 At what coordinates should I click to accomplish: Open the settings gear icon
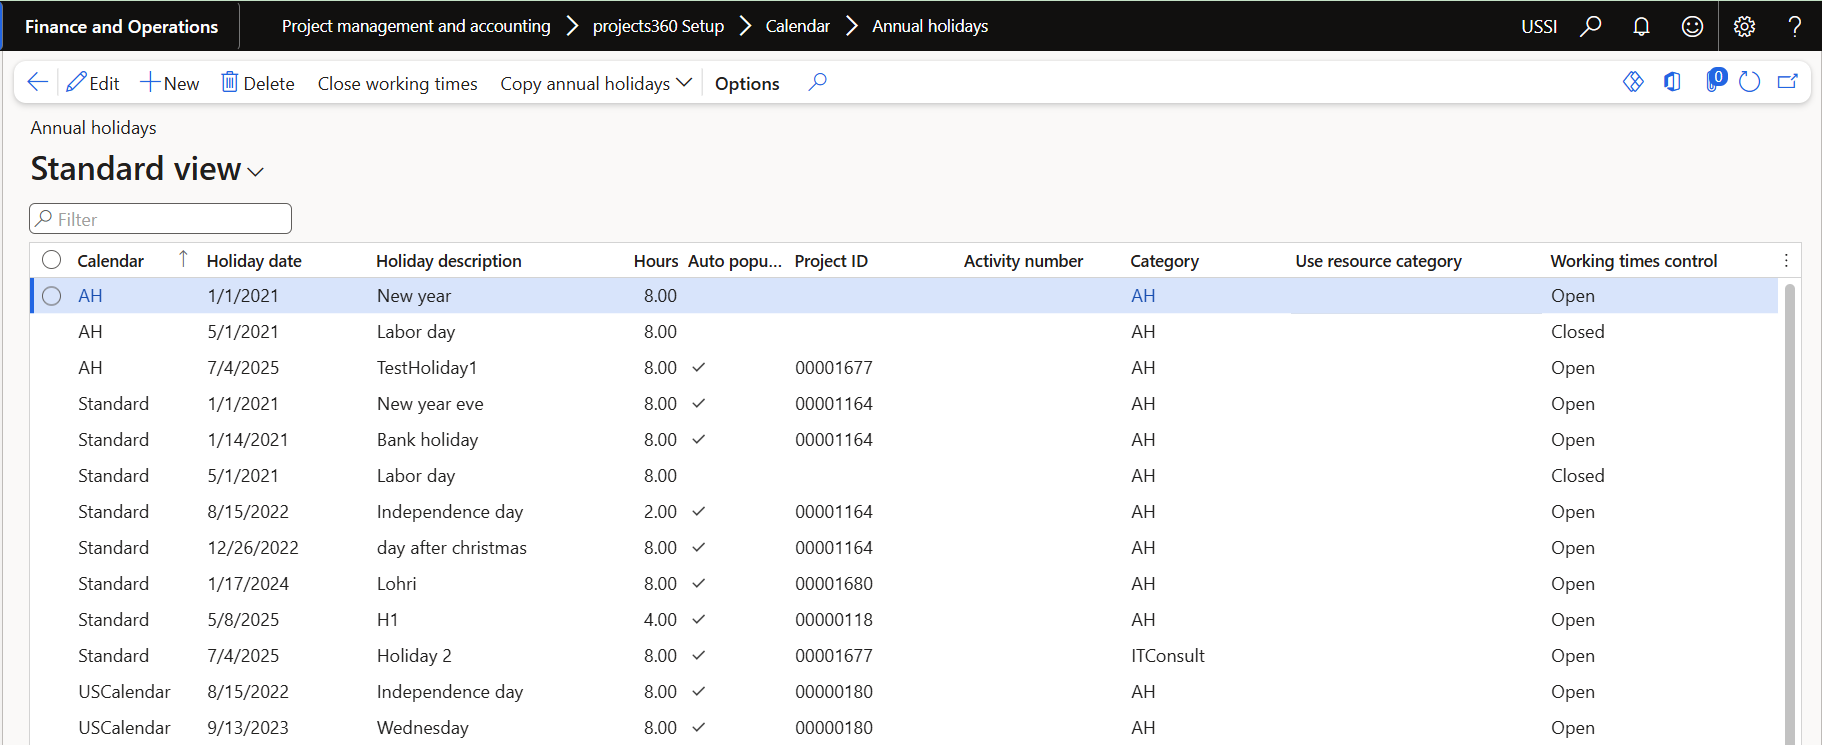pos(1744,27)
